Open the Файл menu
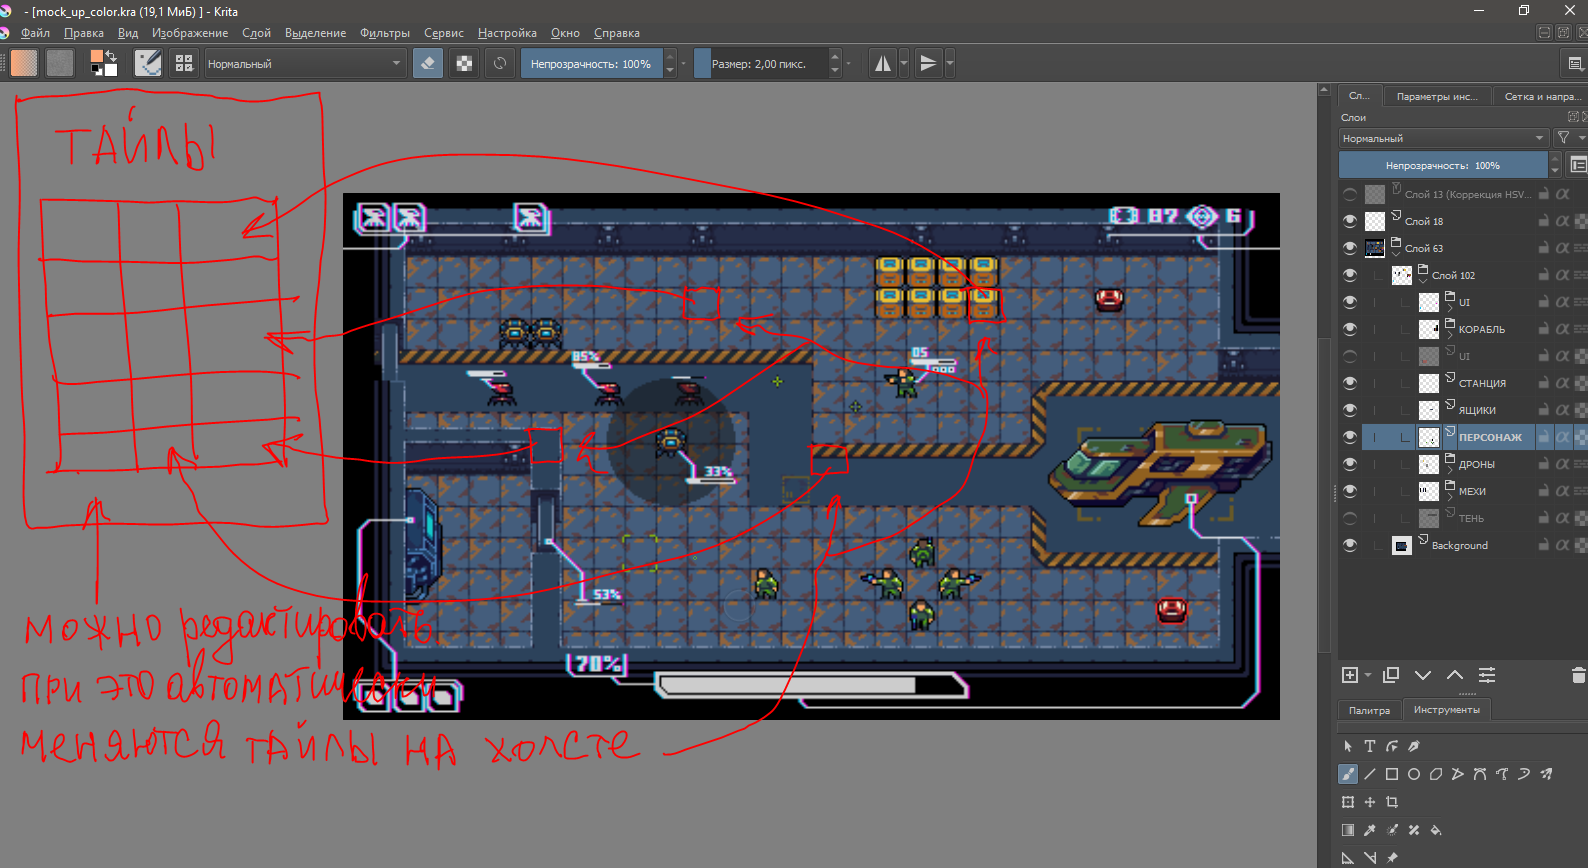This screenshot has height=868, width=1588. coord(36,33)
